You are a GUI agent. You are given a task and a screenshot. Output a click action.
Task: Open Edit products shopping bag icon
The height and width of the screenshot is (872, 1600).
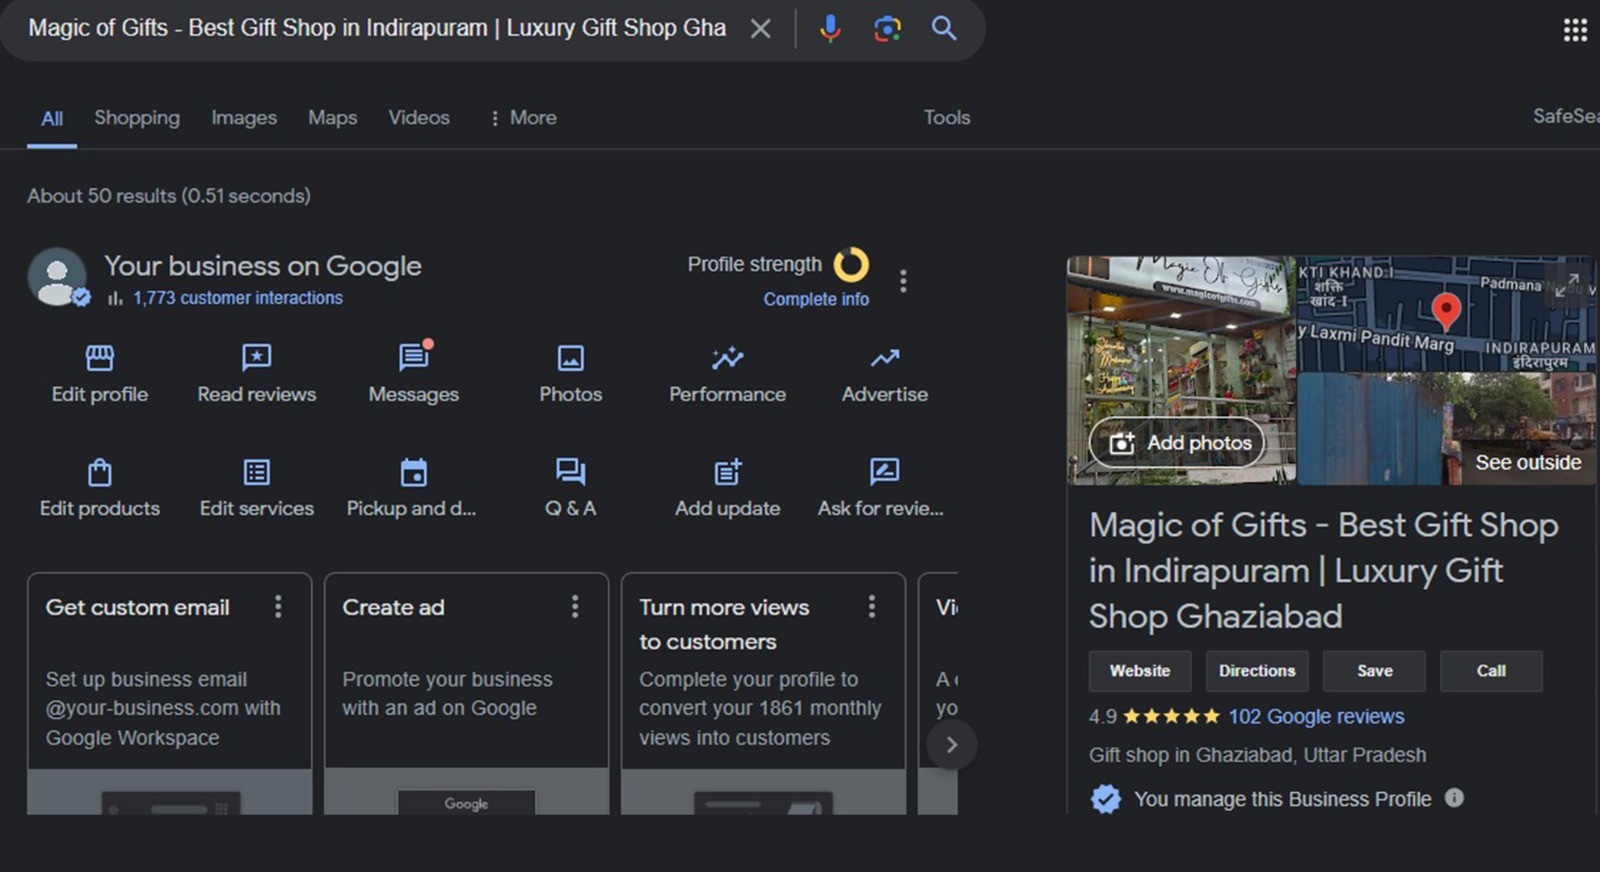pos(100,472)
